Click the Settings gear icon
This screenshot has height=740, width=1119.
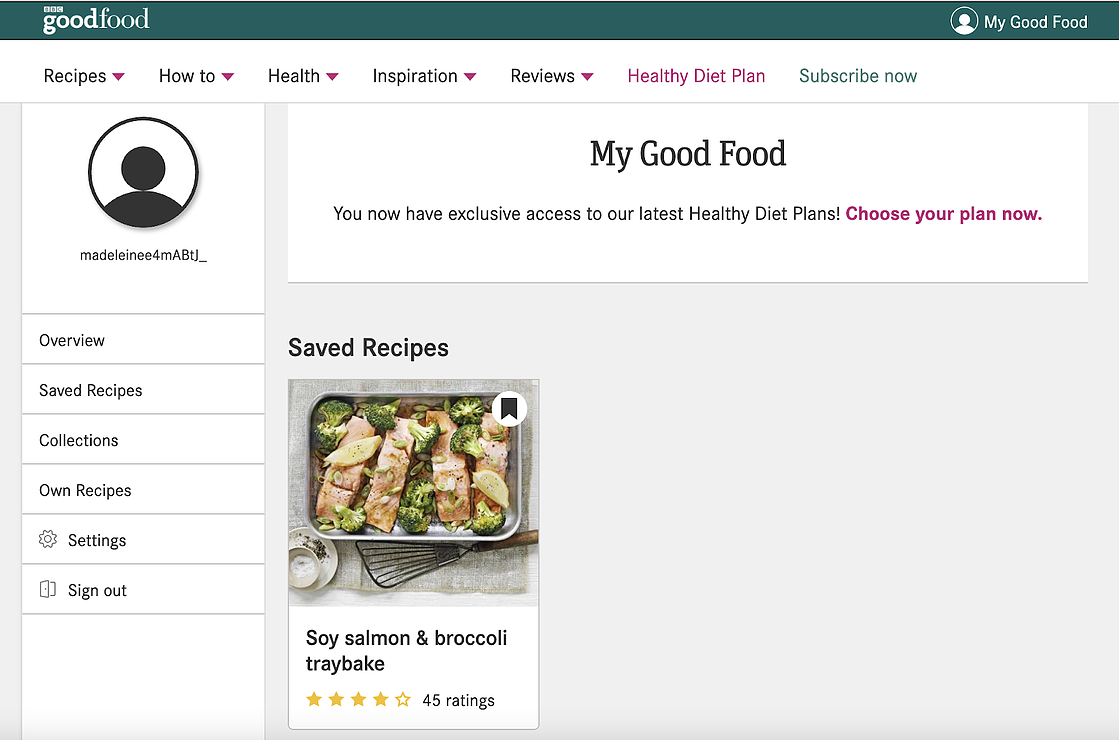coord(48,539)
